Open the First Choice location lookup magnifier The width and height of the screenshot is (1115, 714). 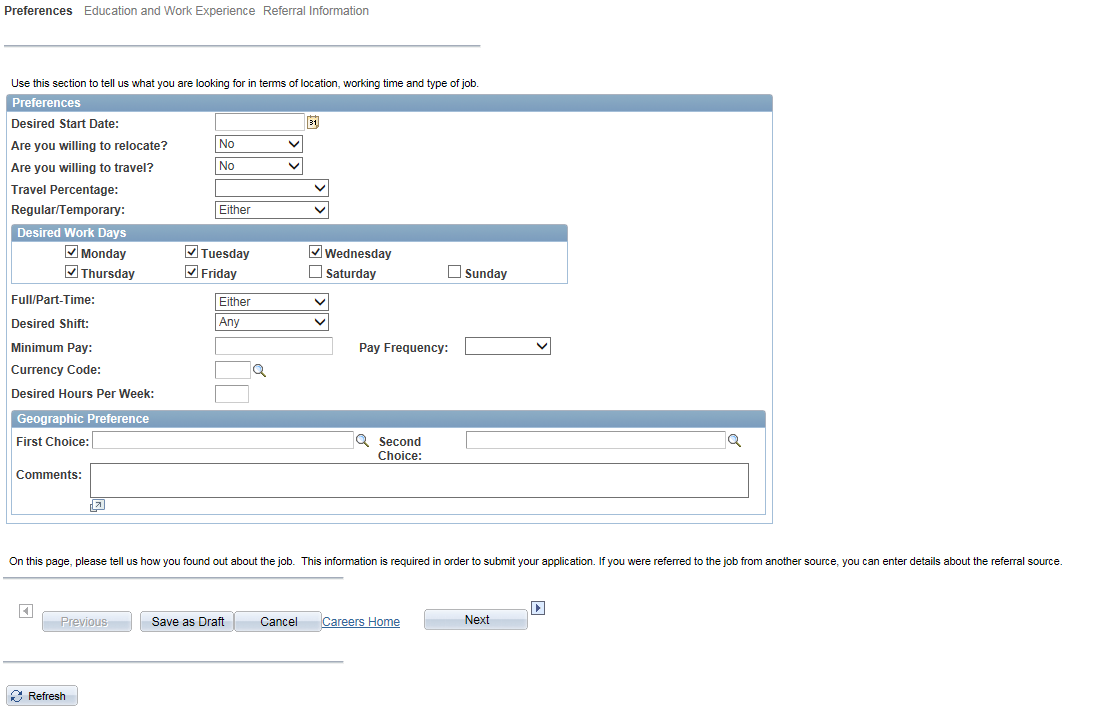[363, 441]
